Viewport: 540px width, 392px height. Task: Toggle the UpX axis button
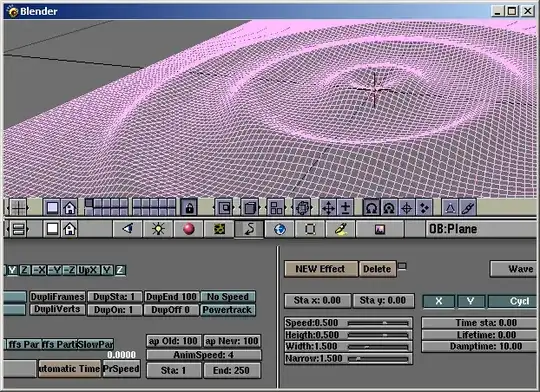(89, 270)
